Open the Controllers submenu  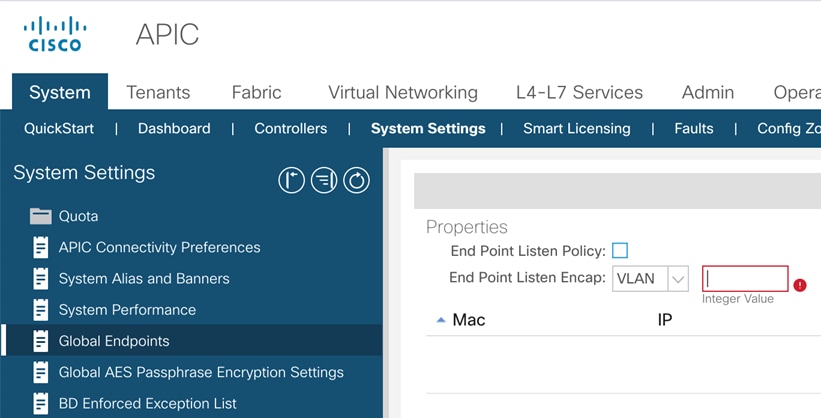(291, 128)
